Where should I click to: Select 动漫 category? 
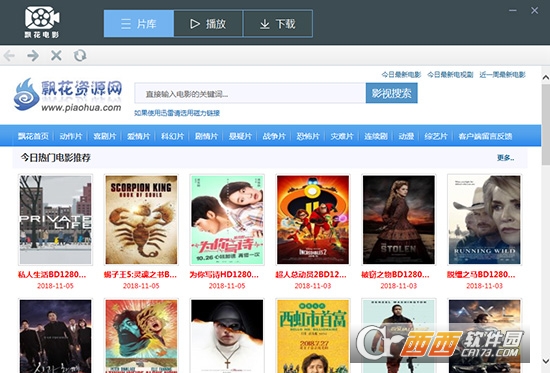coord(406,136)
